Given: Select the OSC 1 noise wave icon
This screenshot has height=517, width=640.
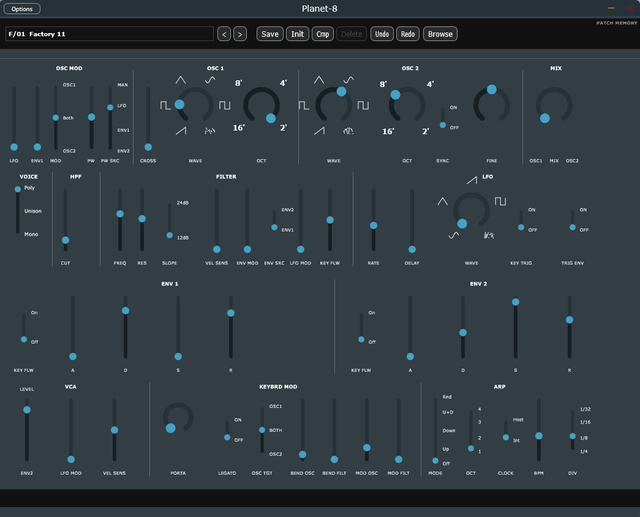Looking at the screenshot, I should click(x=210, y=131).
